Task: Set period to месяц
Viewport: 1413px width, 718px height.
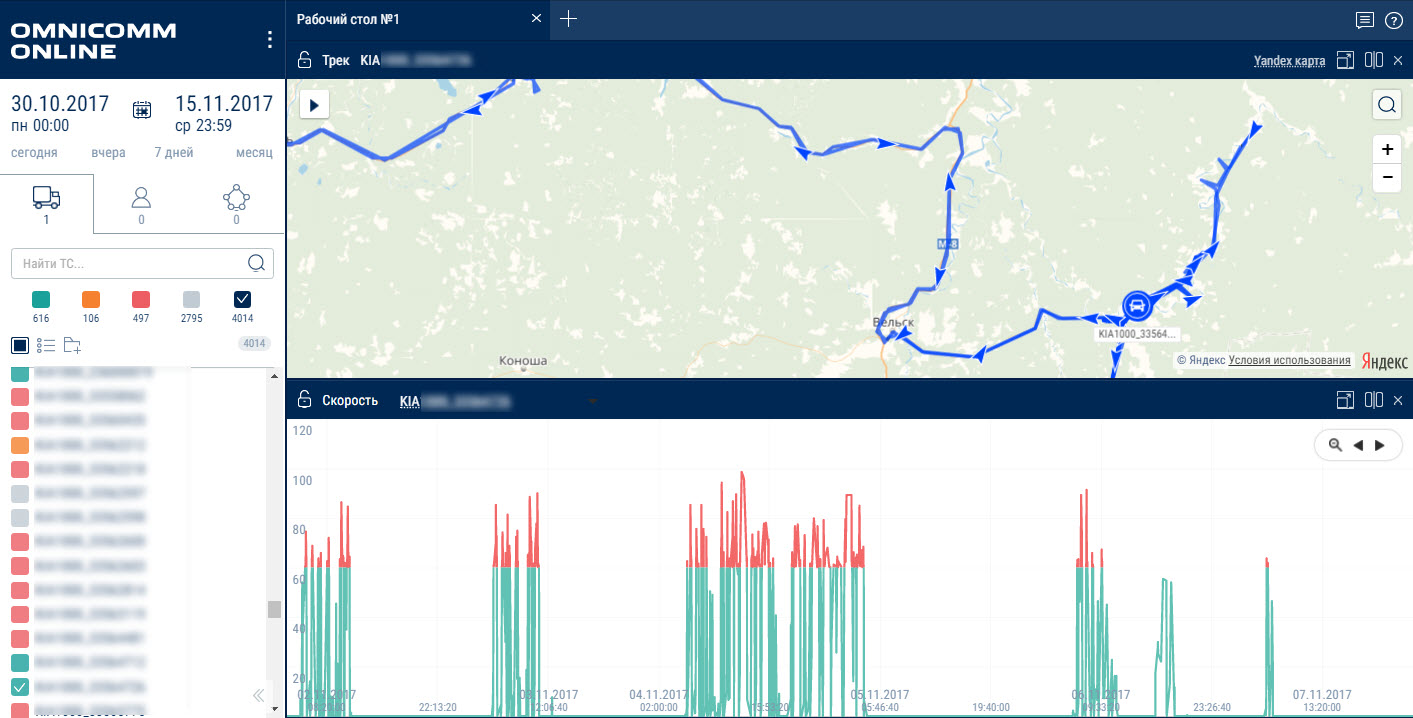Action: point(254,153)
